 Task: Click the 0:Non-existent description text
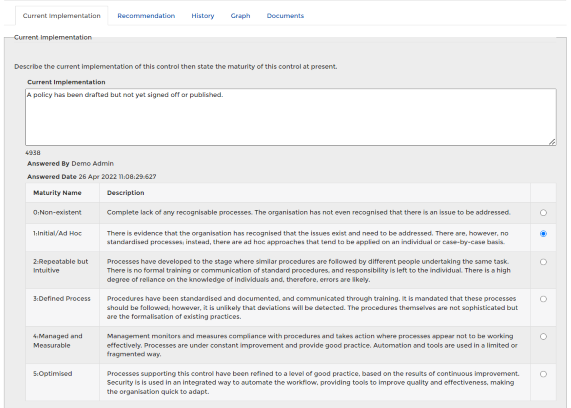309,212
